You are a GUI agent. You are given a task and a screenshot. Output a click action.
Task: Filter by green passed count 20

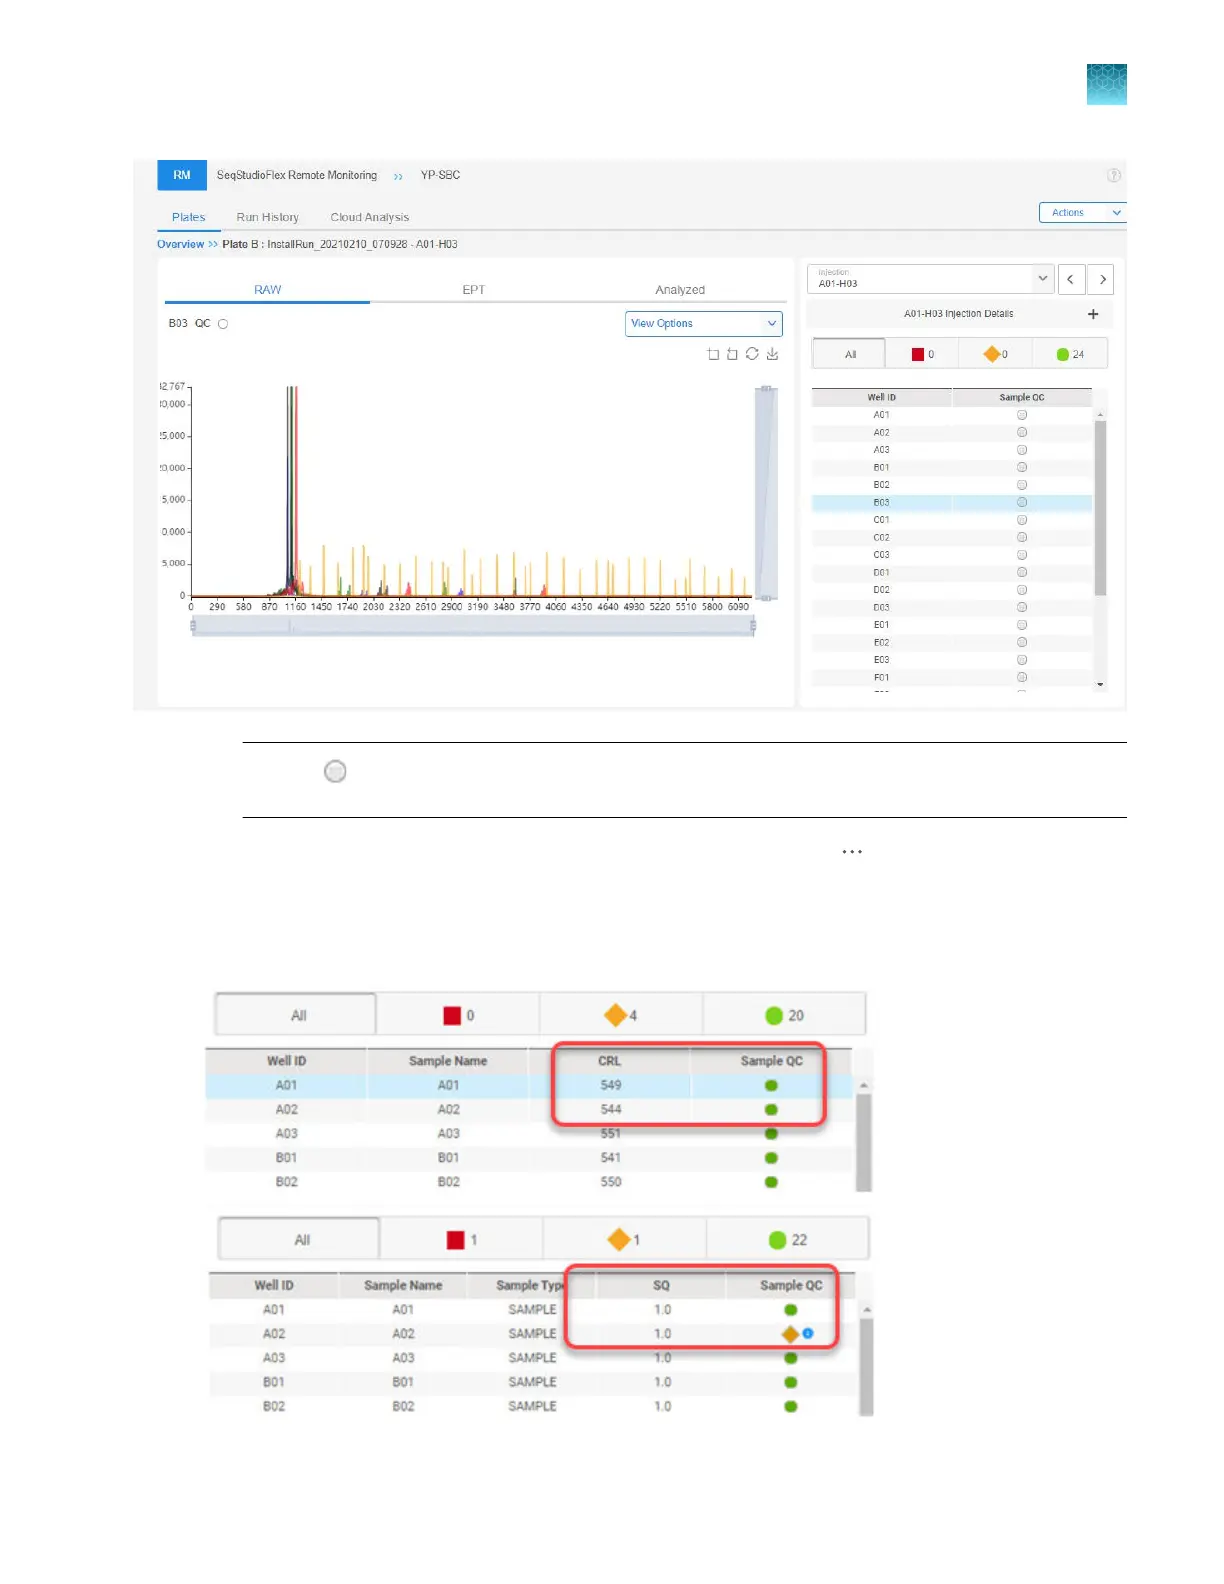click(x=784, y=1015)
